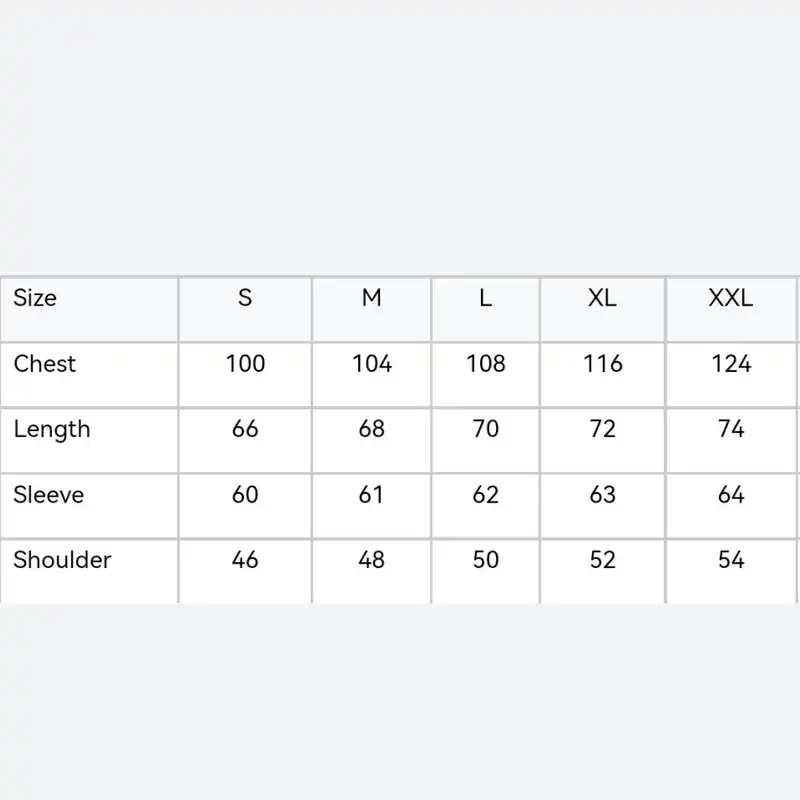Click the Size header cell

tap(35, 298)
